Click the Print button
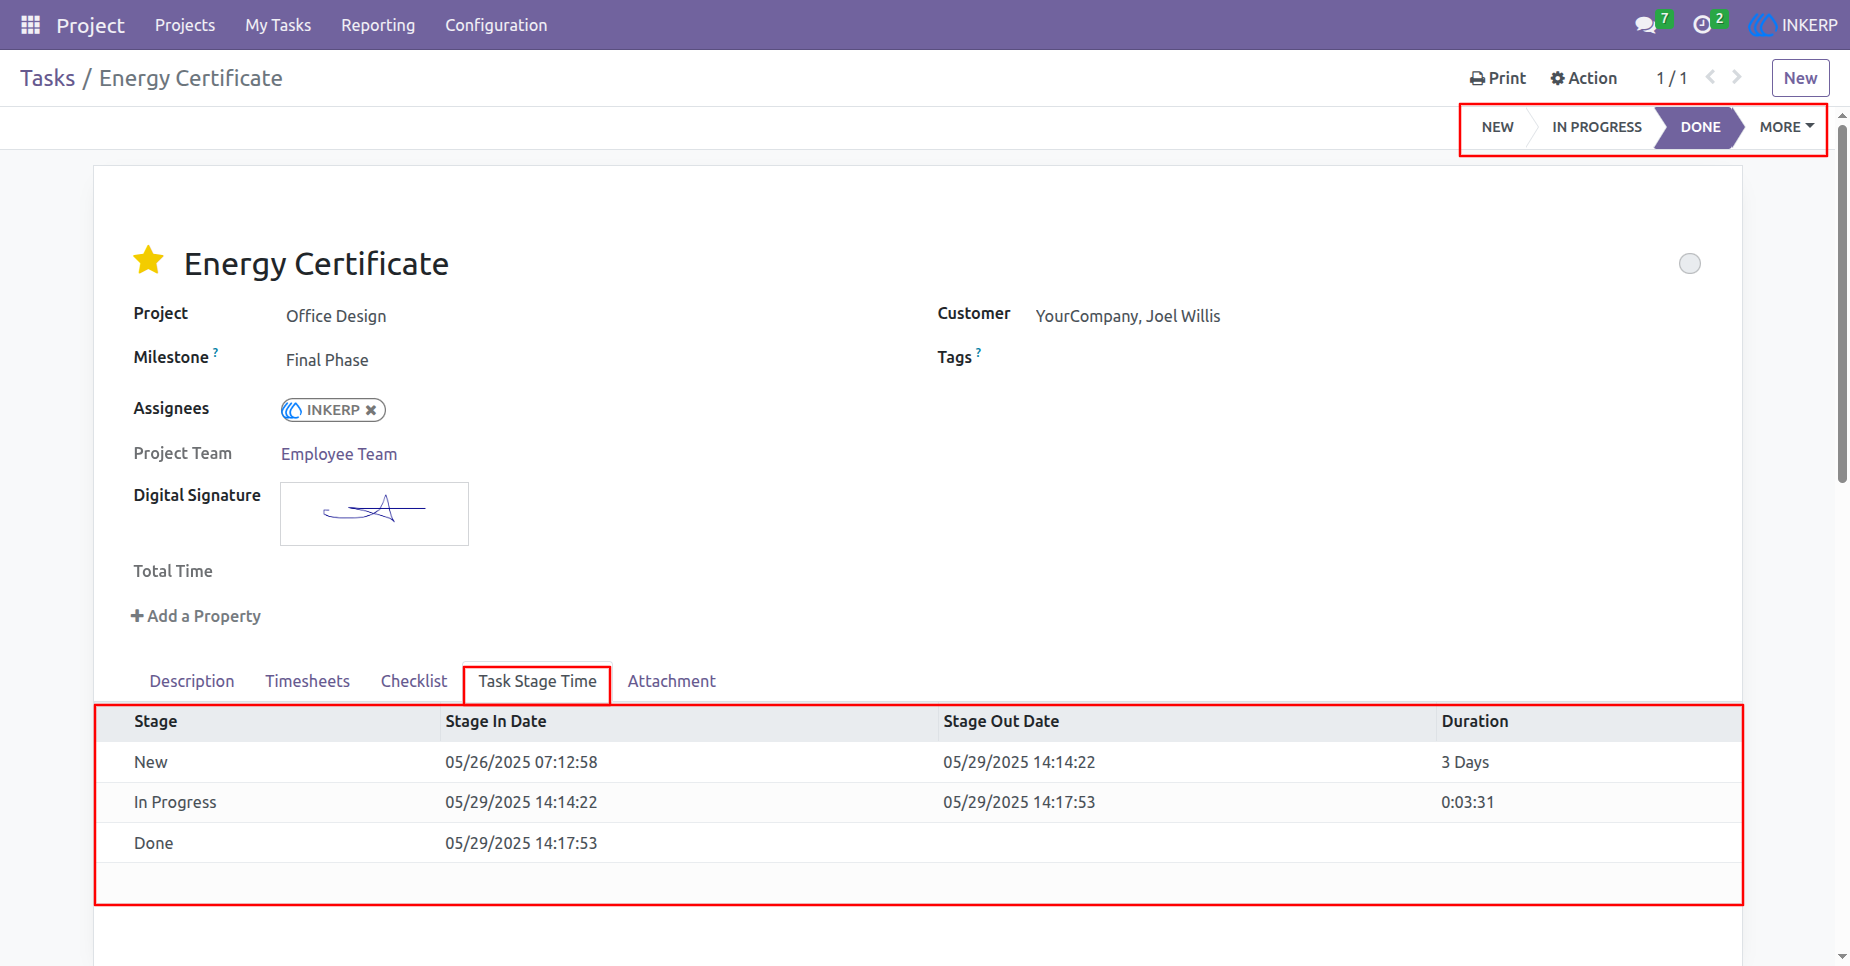 pyautogui.click(x=1498, y=78)
